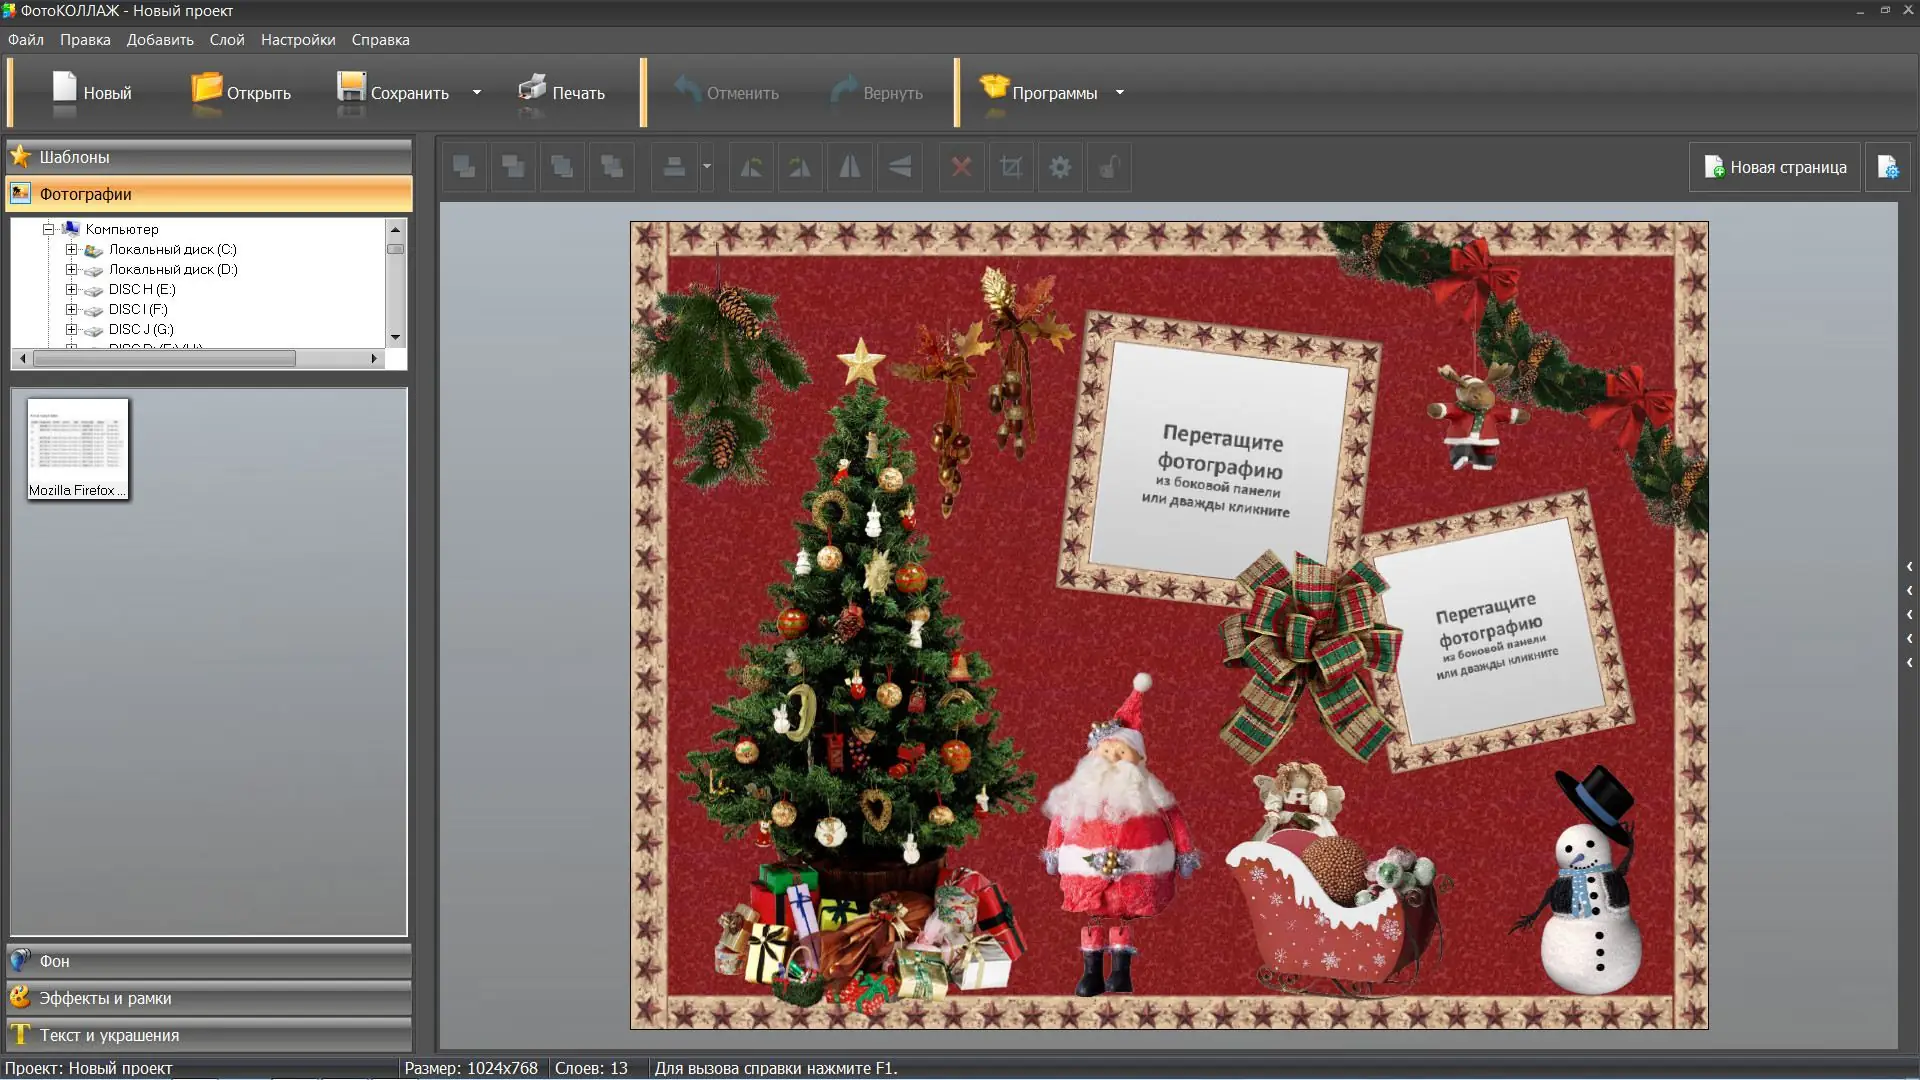This screenshot has height=1080, width=1920.
Task: Open the Сохранить dropdown arrow
Action: click(477, 93)
